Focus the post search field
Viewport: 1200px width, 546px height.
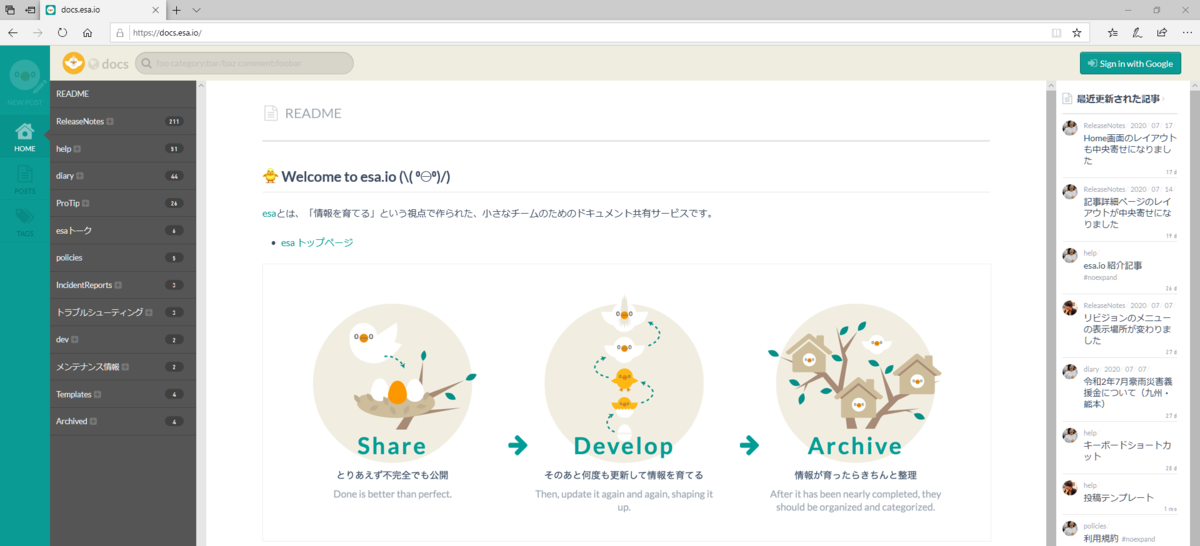(x=244, y=63)
